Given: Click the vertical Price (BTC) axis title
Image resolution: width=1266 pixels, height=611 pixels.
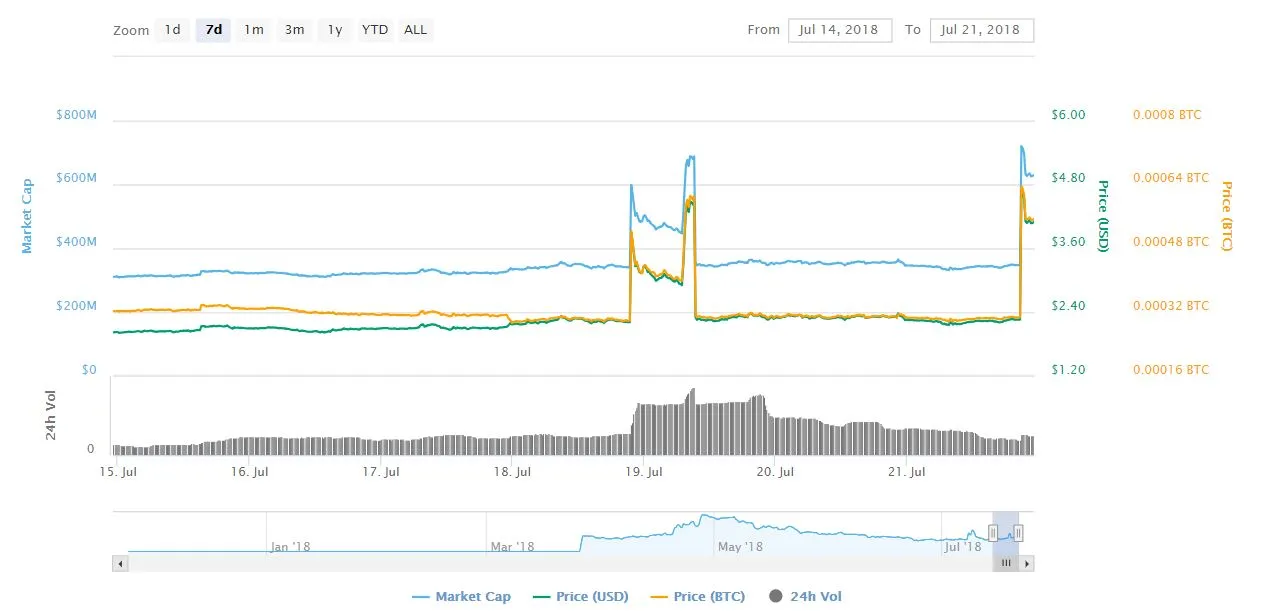Looking at the screenshot, I should point(1226,216).
